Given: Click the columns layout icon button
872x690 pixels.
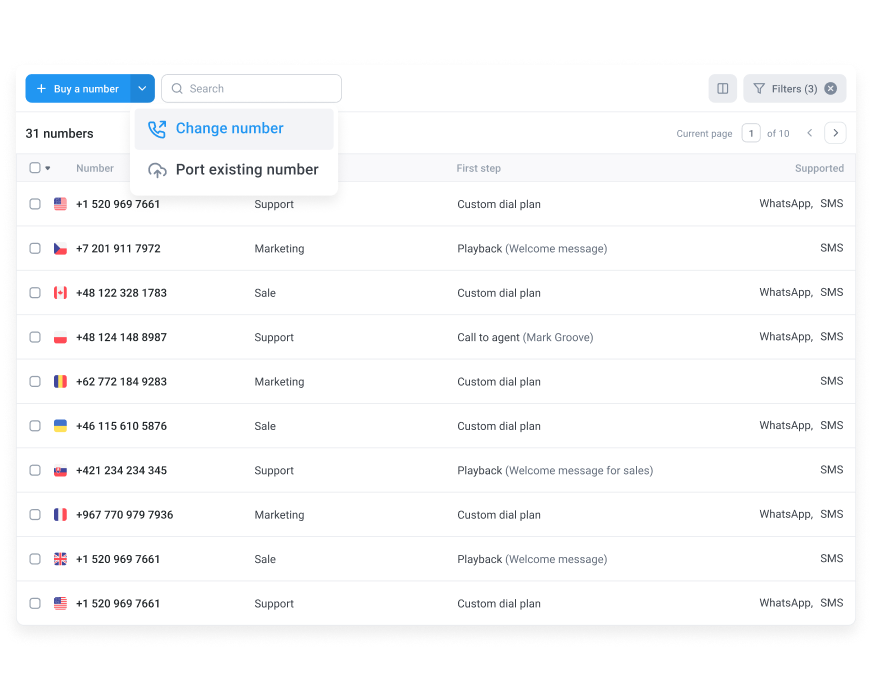Looking at the screenshot, I should point(722,89).
